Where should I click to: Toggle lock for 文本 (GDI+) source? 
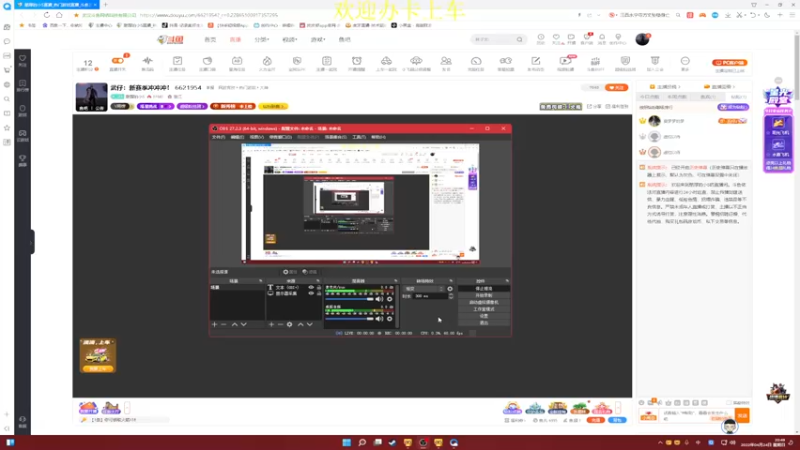319,288
